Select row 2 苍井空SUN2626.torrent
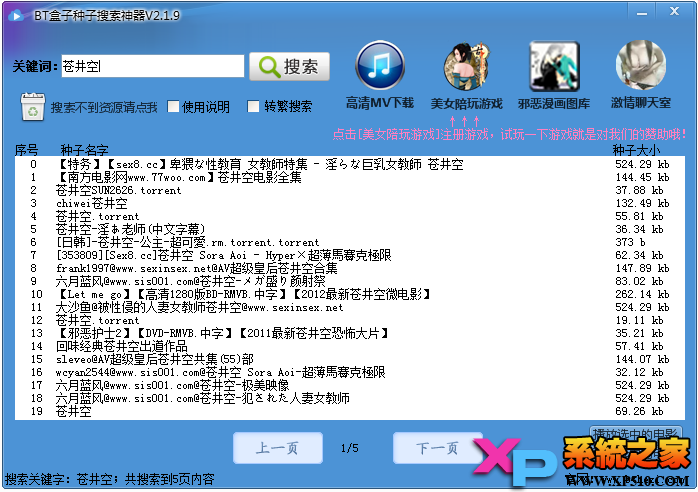Viewport: 698px width, 492px height. [x=350, y=190]
